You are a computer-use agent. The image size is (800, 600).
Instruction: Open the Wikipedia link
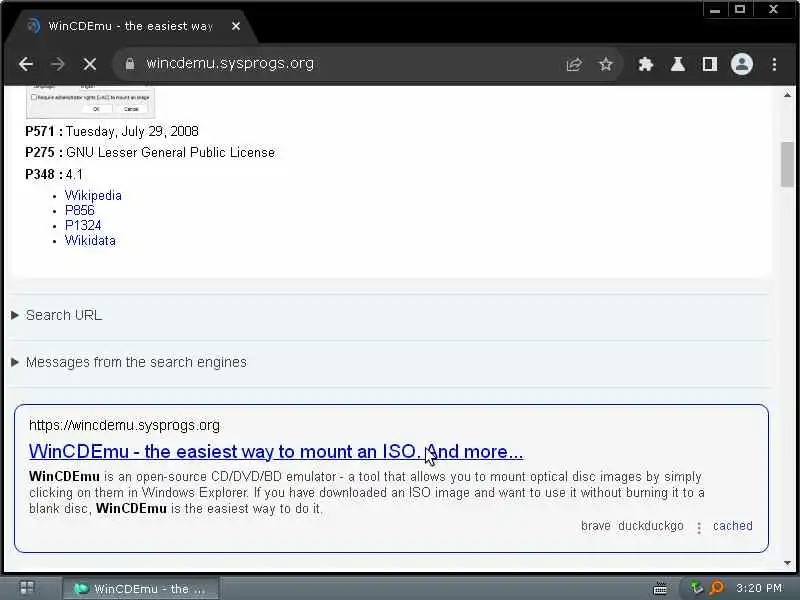[x=93, y=195]
